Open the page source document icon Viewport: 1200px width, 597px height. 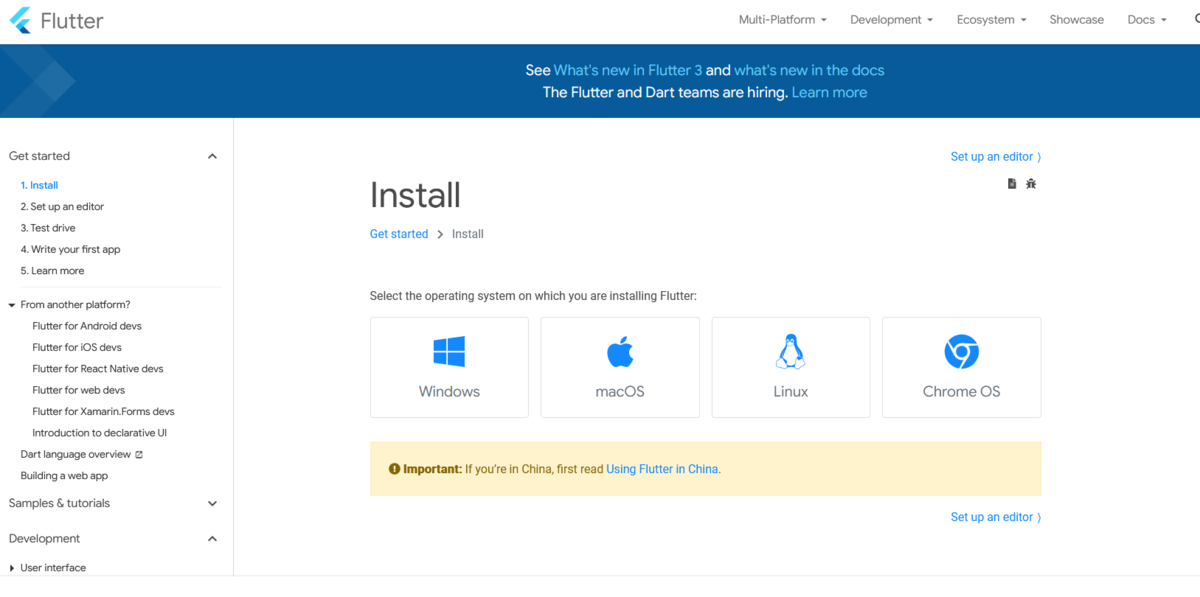1012,184
